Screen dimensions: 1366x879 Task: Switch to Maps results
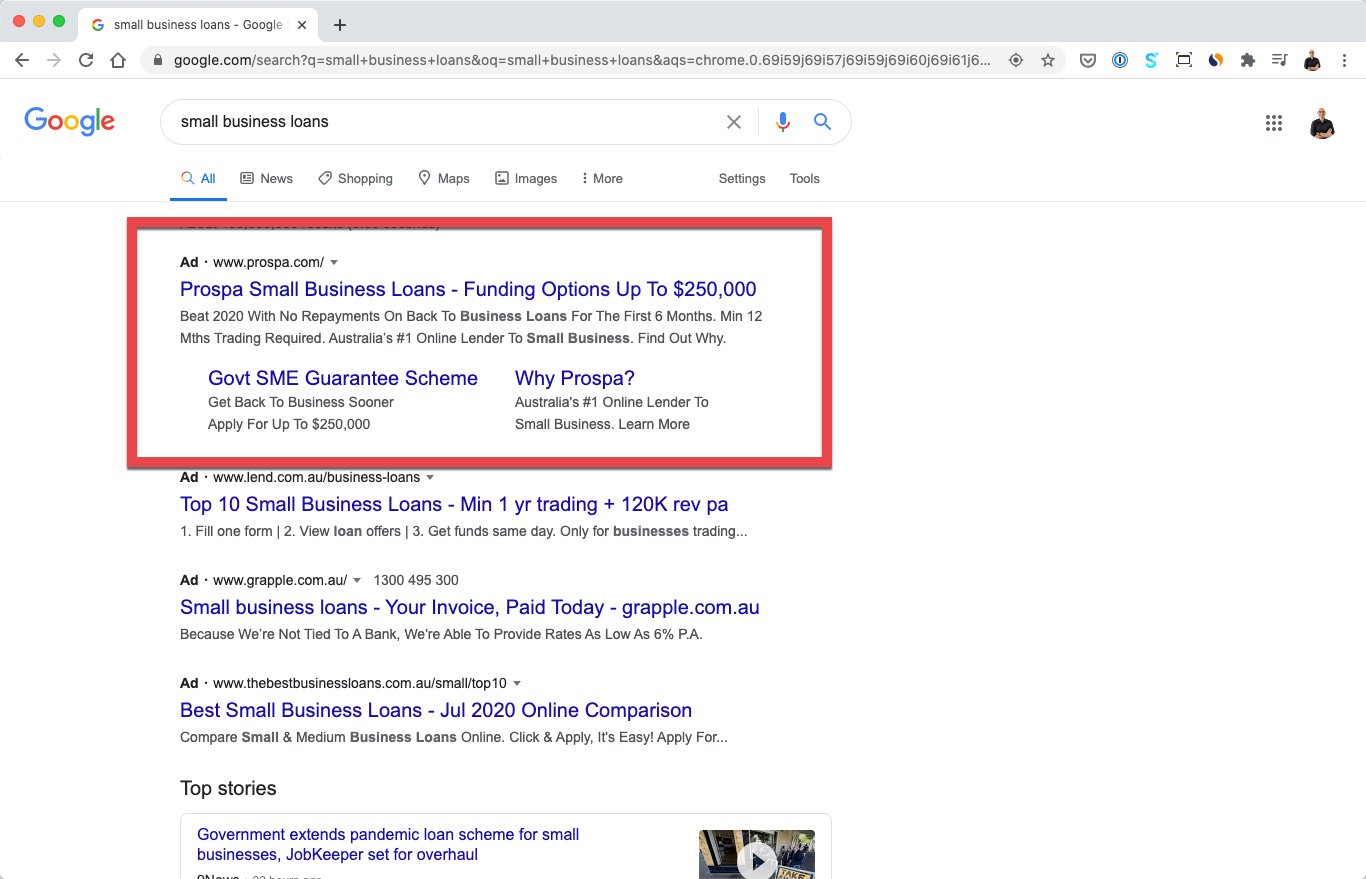coord(444,178)
